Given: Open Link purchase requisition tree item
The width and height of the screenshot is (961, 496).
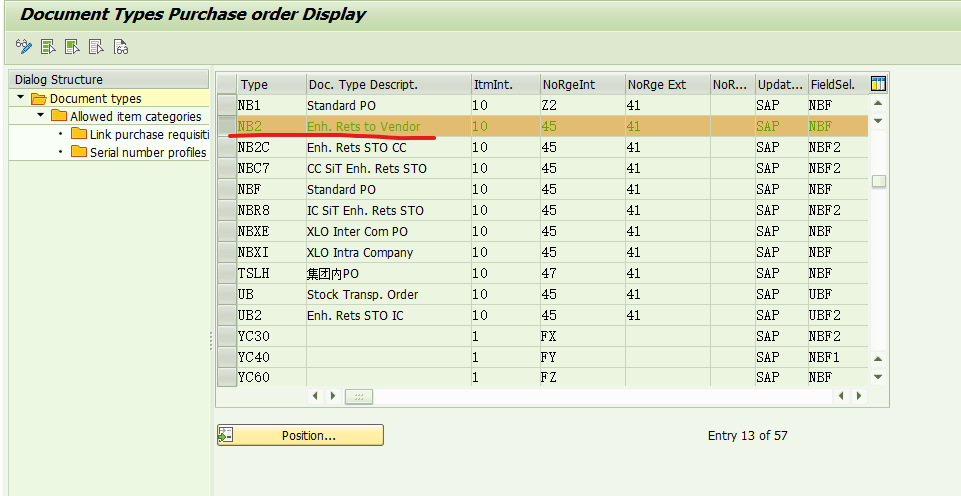Looking at the screenshot, I should click(148, 134).
